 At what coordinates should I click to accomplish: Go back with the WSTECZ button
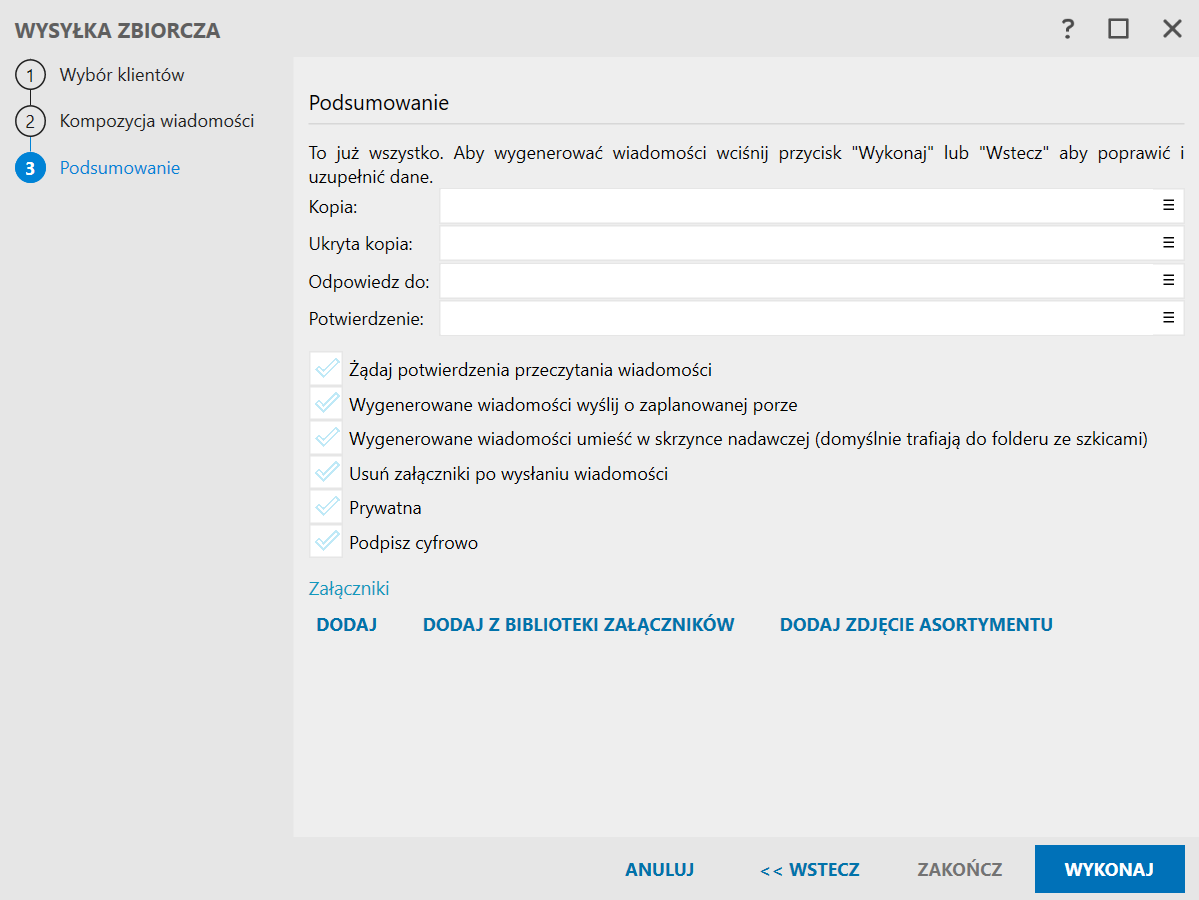[809, 870]
